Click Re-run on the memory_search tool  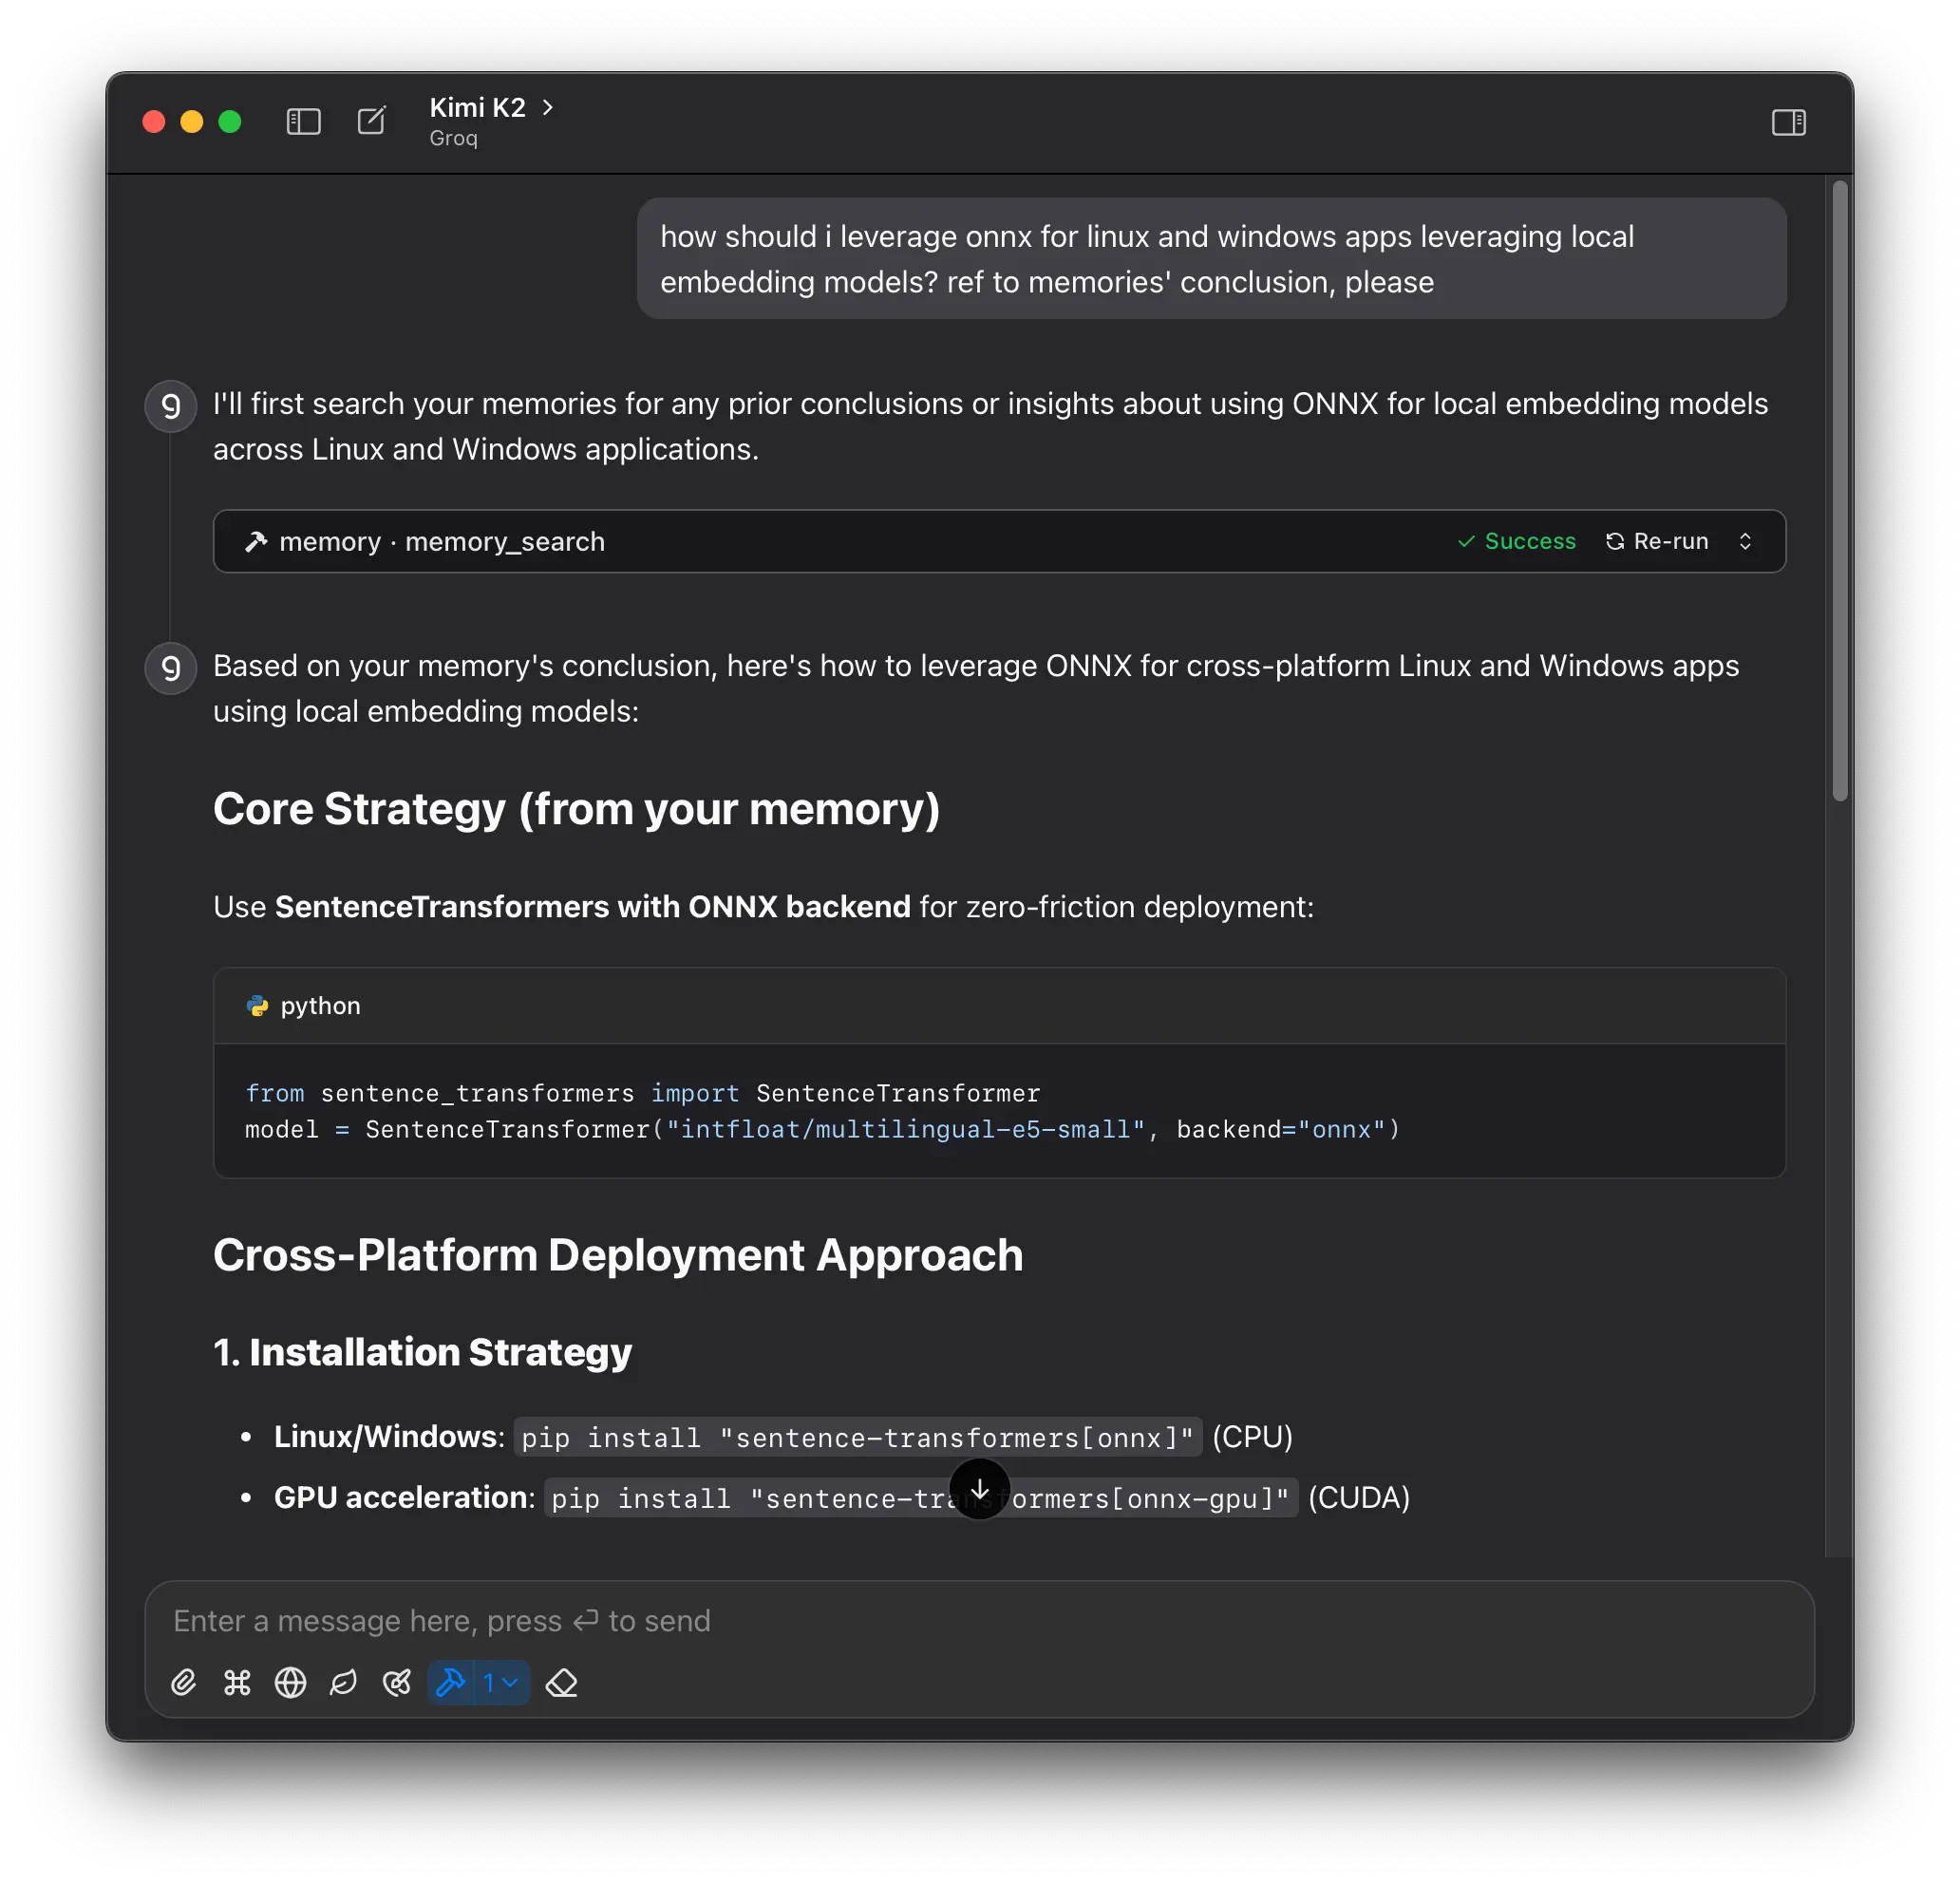(1659, 541)
